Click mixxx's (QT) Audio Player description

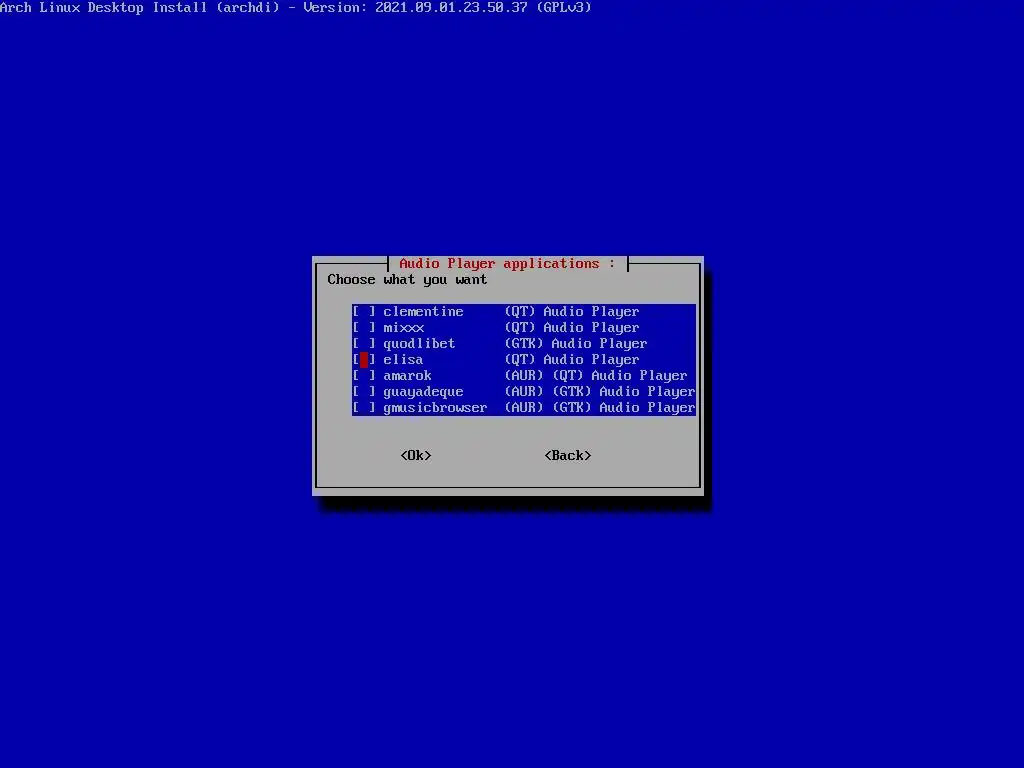[572, 328]
